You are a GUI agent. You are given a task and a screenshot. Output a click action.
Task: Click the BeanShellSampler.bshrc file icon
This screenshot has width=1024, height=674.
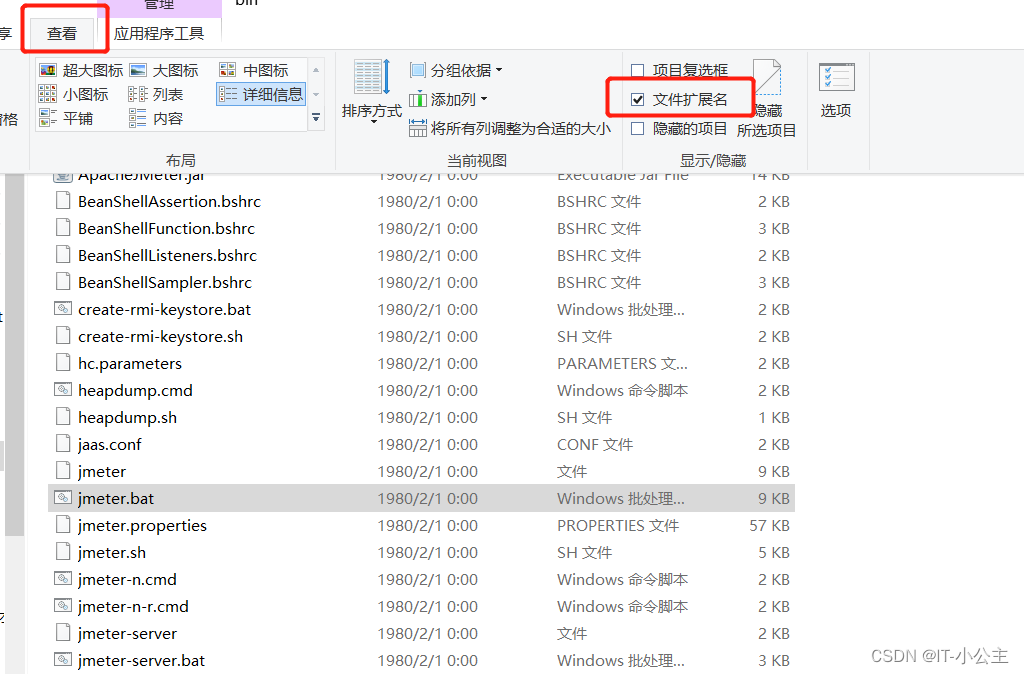pyautogui.click(x=63, y=281)
